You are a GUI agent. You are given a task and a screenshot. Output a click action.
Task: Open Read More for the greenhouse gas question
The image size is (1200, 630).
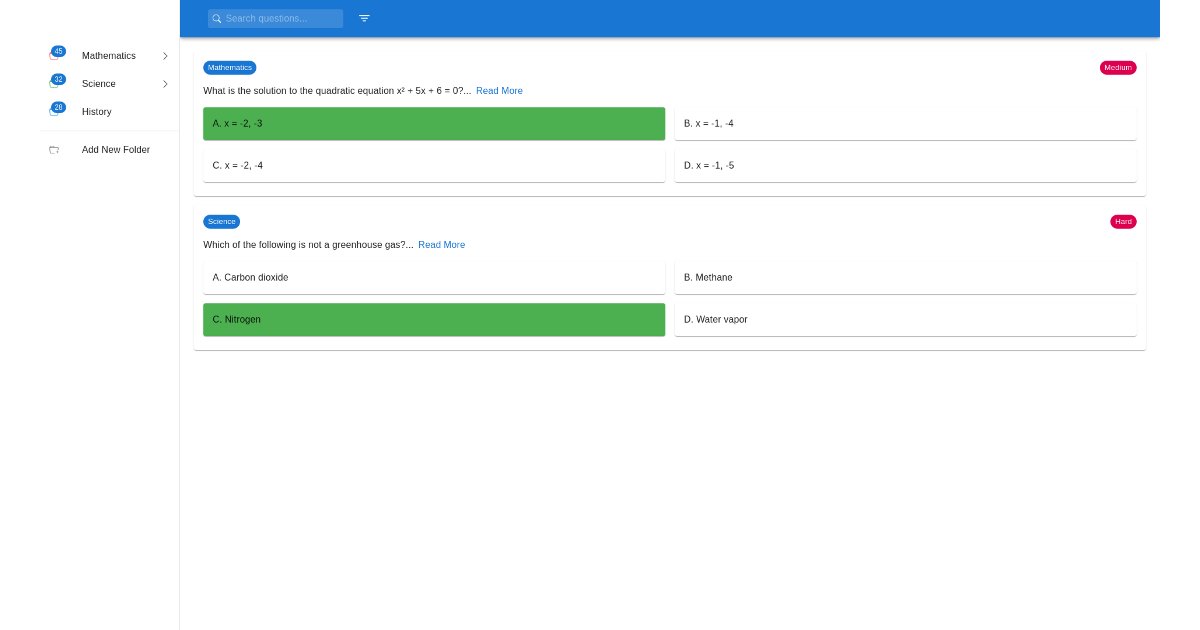[441, 244]
